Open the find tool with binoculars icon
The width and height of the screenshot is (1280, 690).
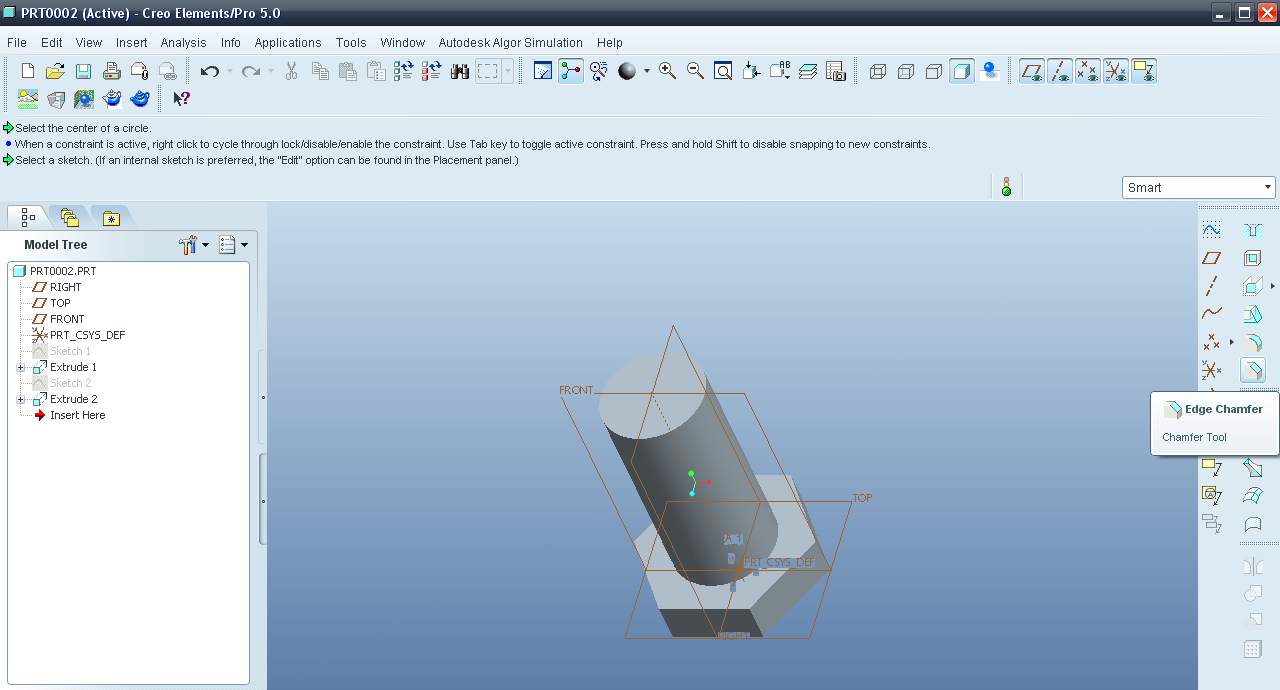[x=460, y=71]
